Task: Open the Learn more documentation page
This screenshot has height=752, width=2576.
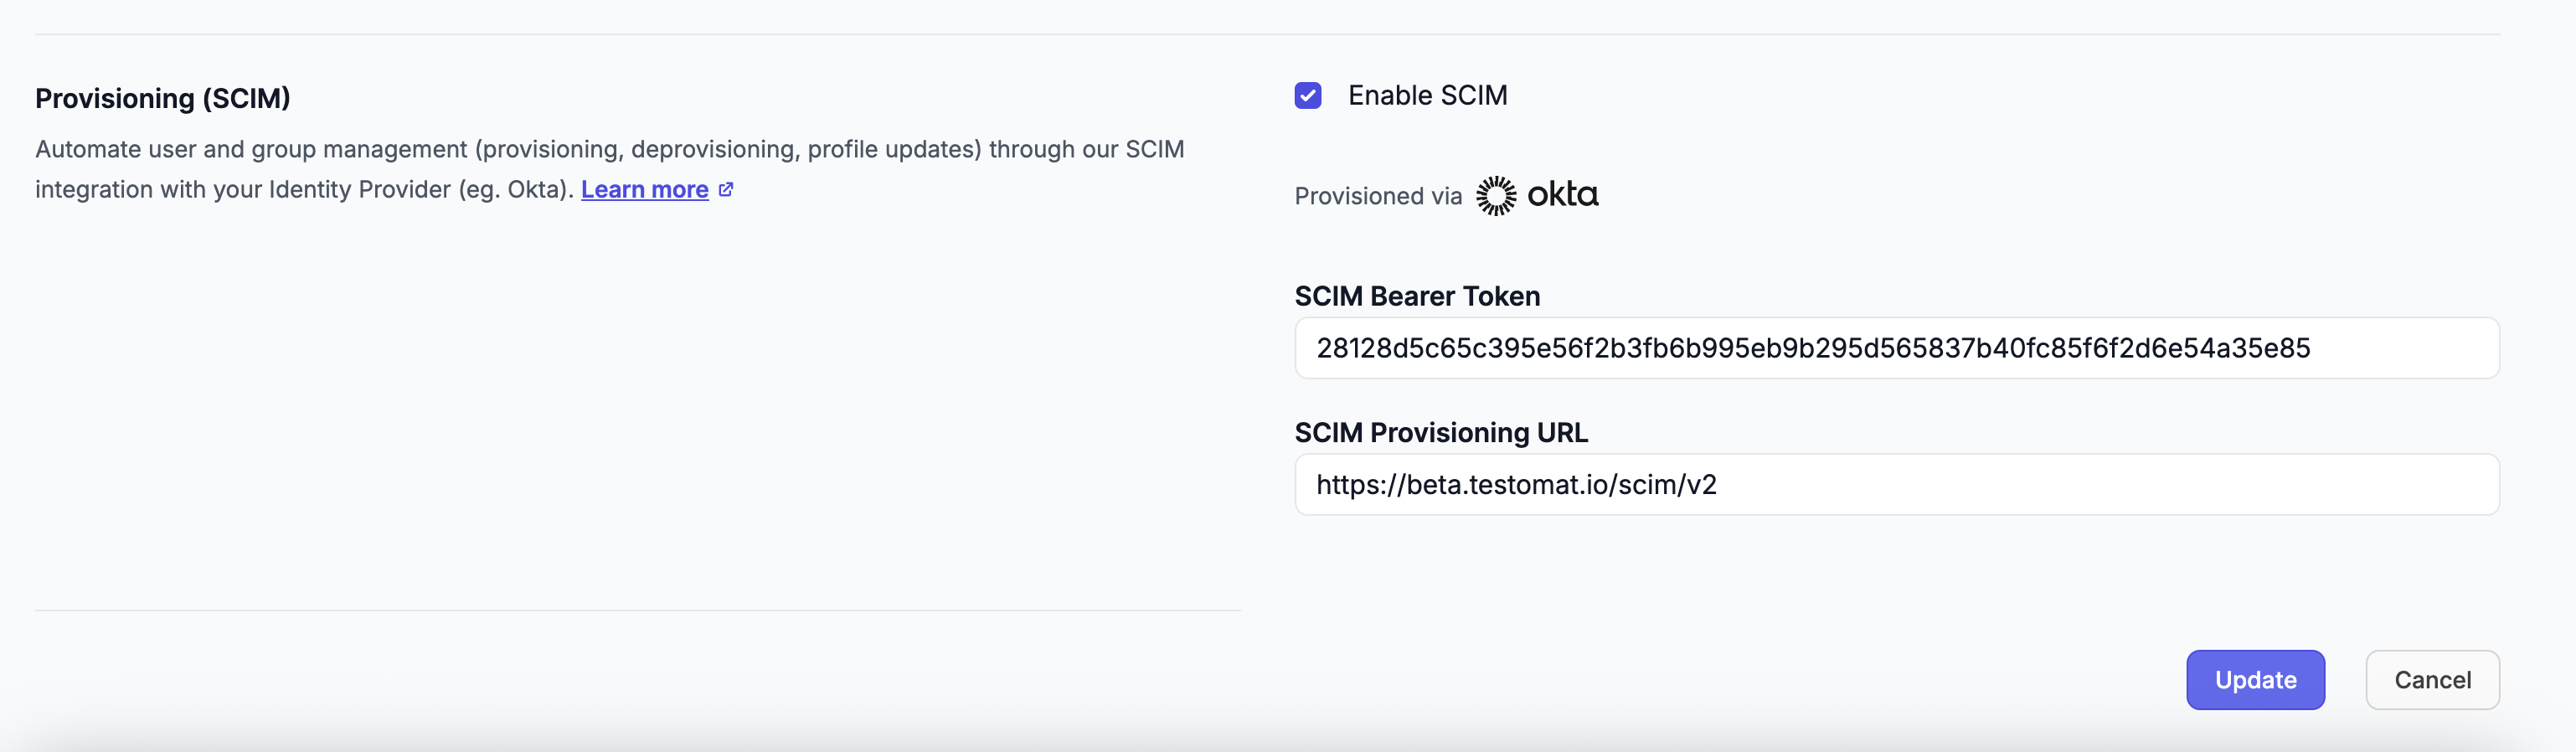Action: click(x=645, y=189)
